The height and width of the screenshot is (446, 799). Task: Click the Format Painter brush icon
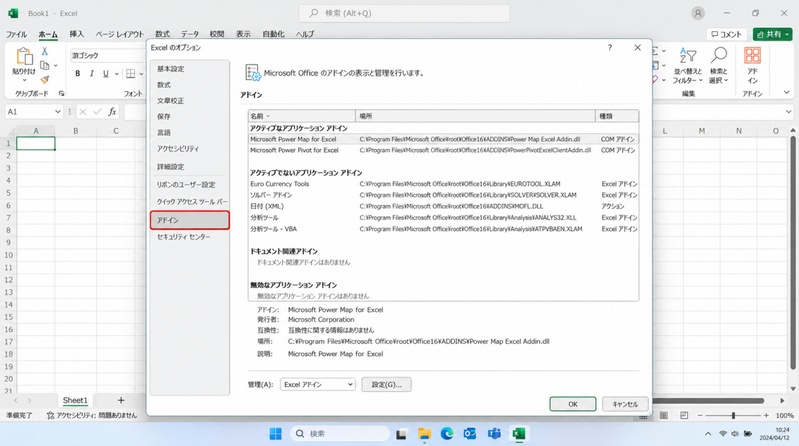click(45, 79)
